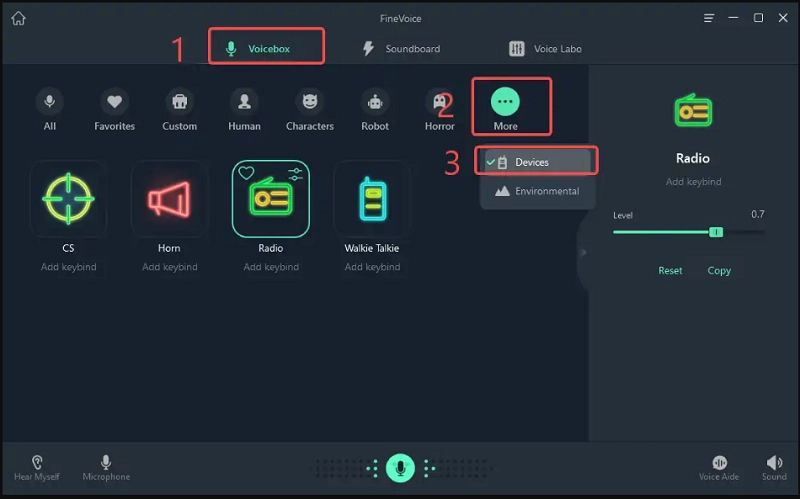Collapse the right side panel arrow
Screen dimensions: 800x499
(x=584, y=252)
